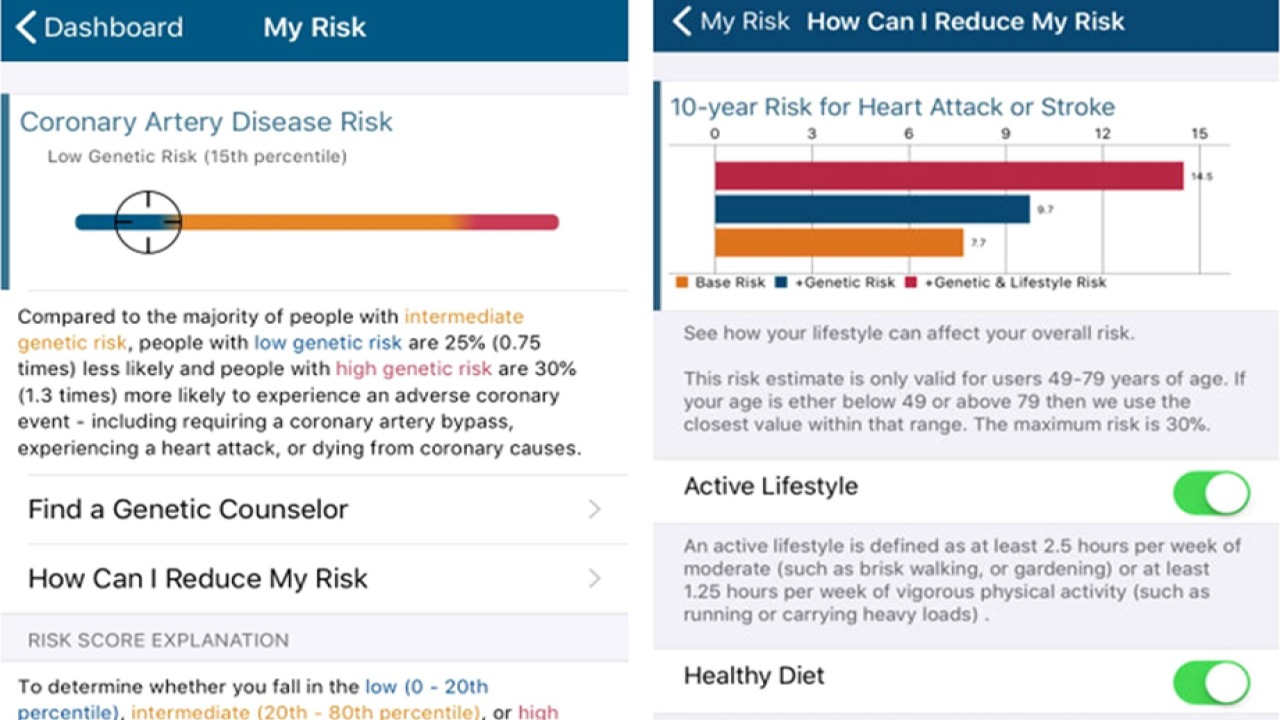This screenshot has width=1280, height=720.
Task: Click the red 14.5 risk bar in chart
Action: click(948, 176)
